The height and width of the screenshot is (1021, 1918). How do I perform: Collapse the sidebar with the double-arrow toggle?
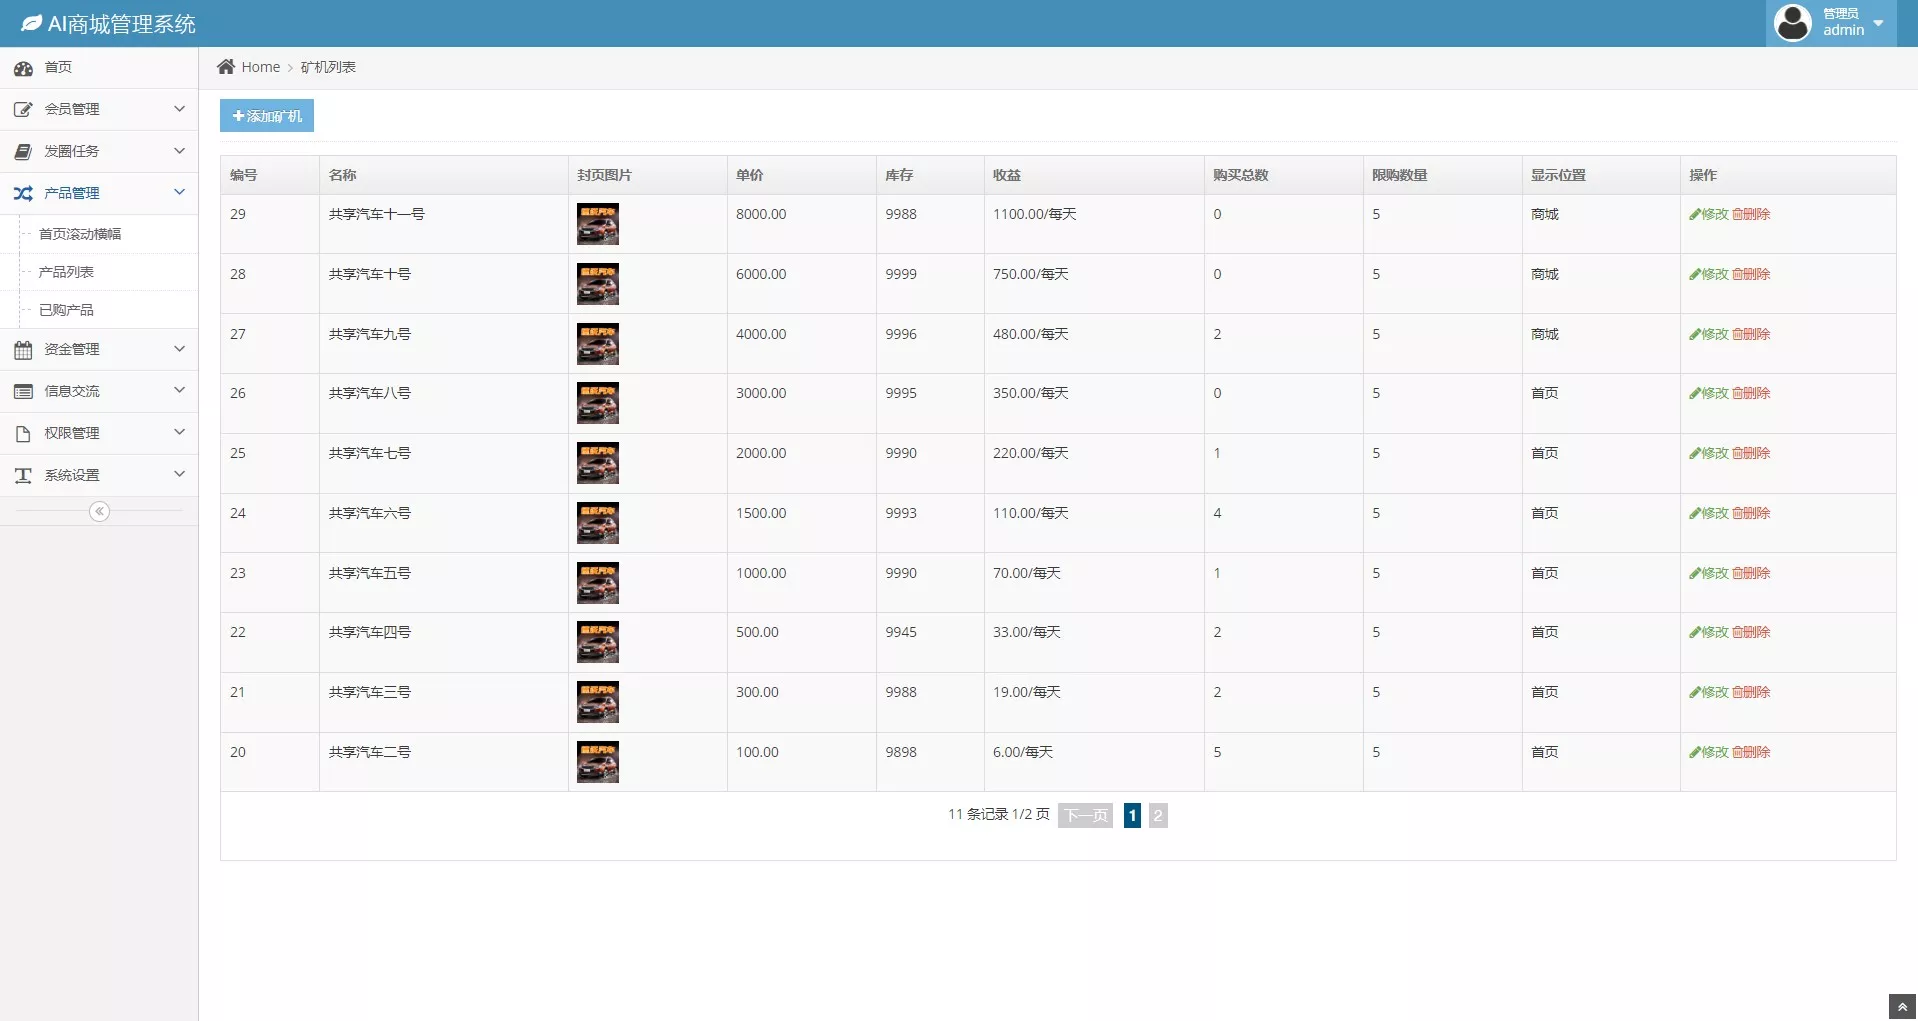coord(99,512)
